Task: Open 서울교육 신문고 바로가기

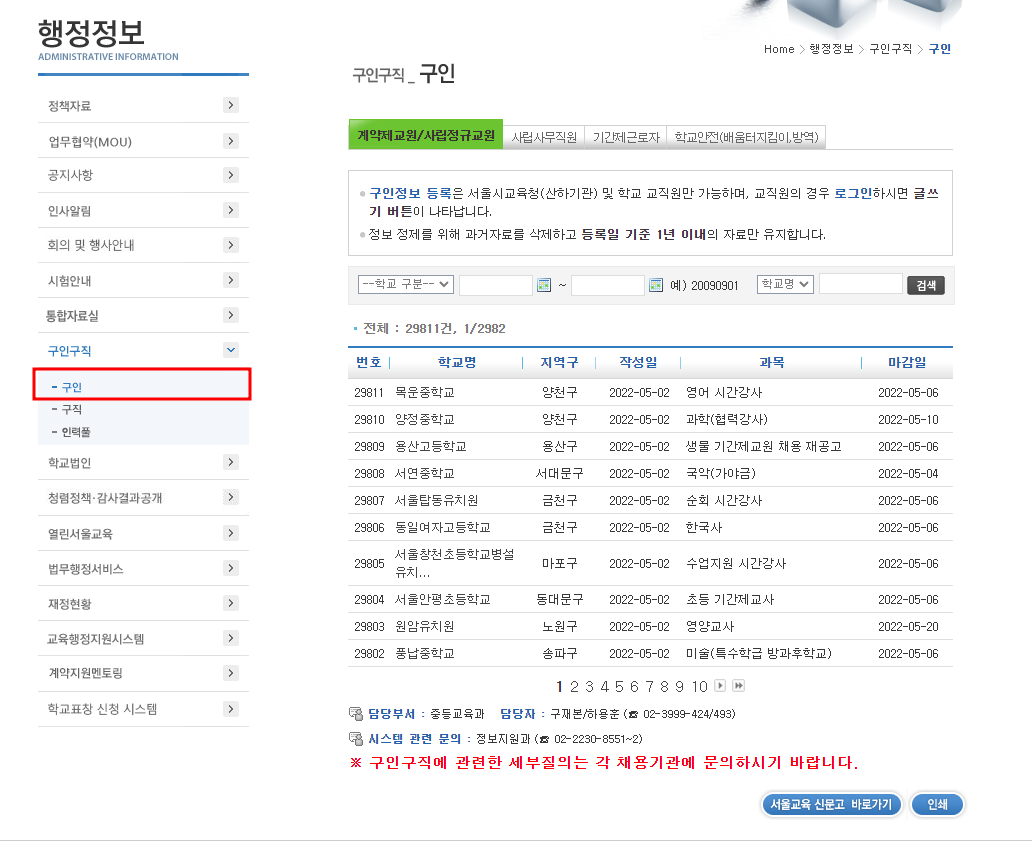Action: click(x=831, y=804)
